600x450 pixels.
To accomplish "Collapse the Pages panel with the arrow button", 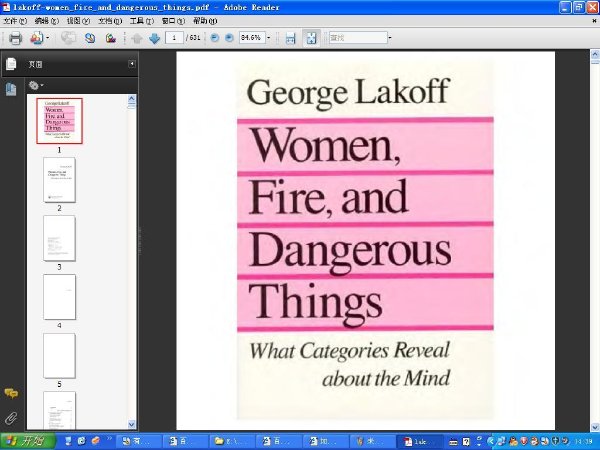I will coord(132,64).
